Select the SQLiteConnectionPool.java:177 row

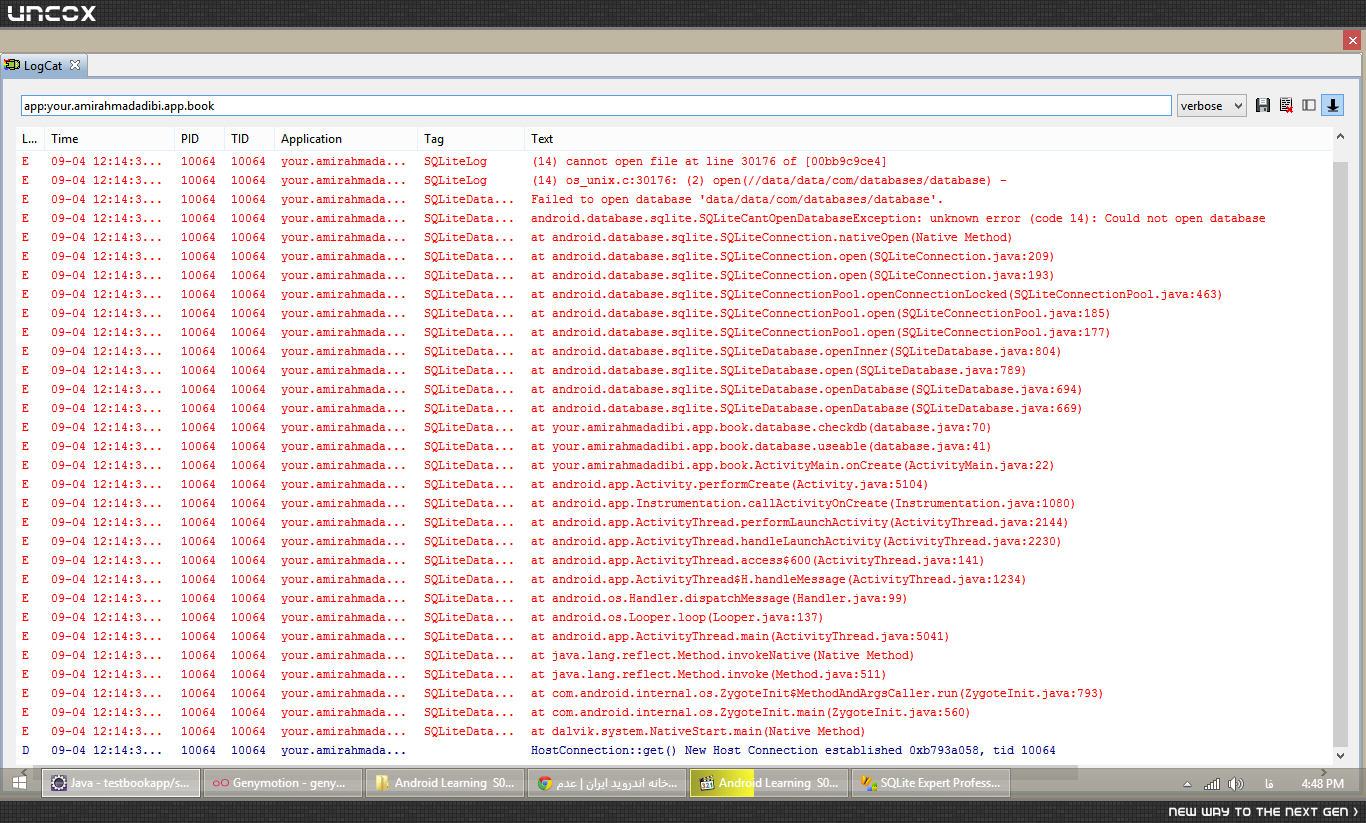pos(675,332)
